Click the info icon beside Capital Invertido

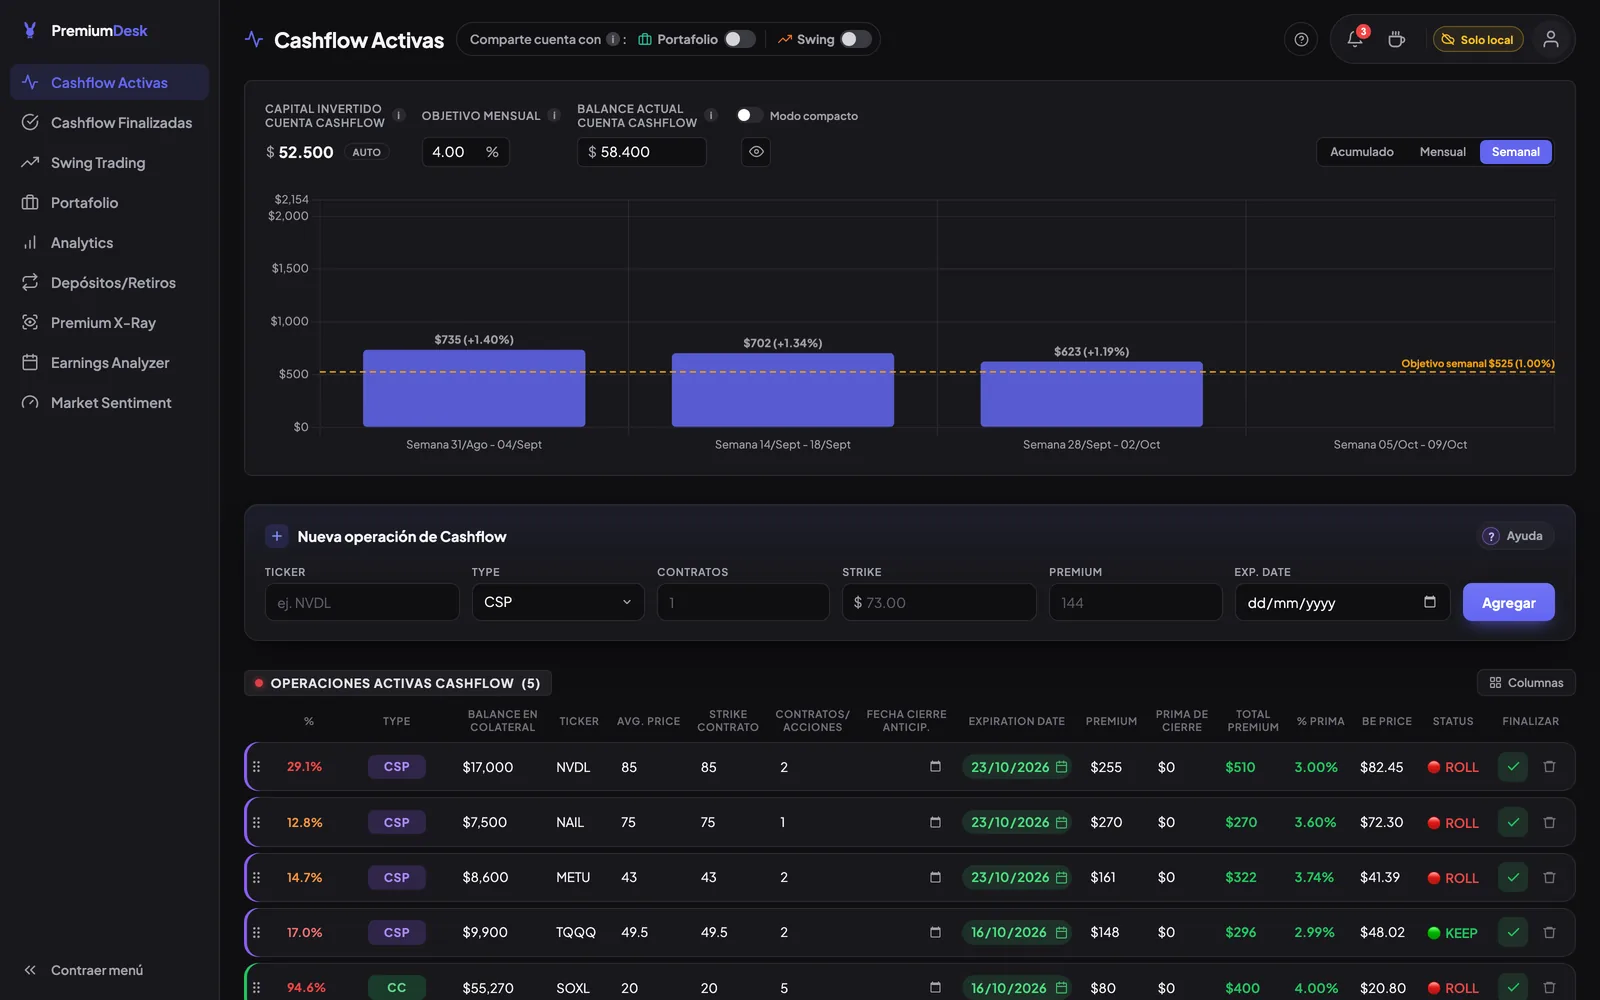pos(399,115)
